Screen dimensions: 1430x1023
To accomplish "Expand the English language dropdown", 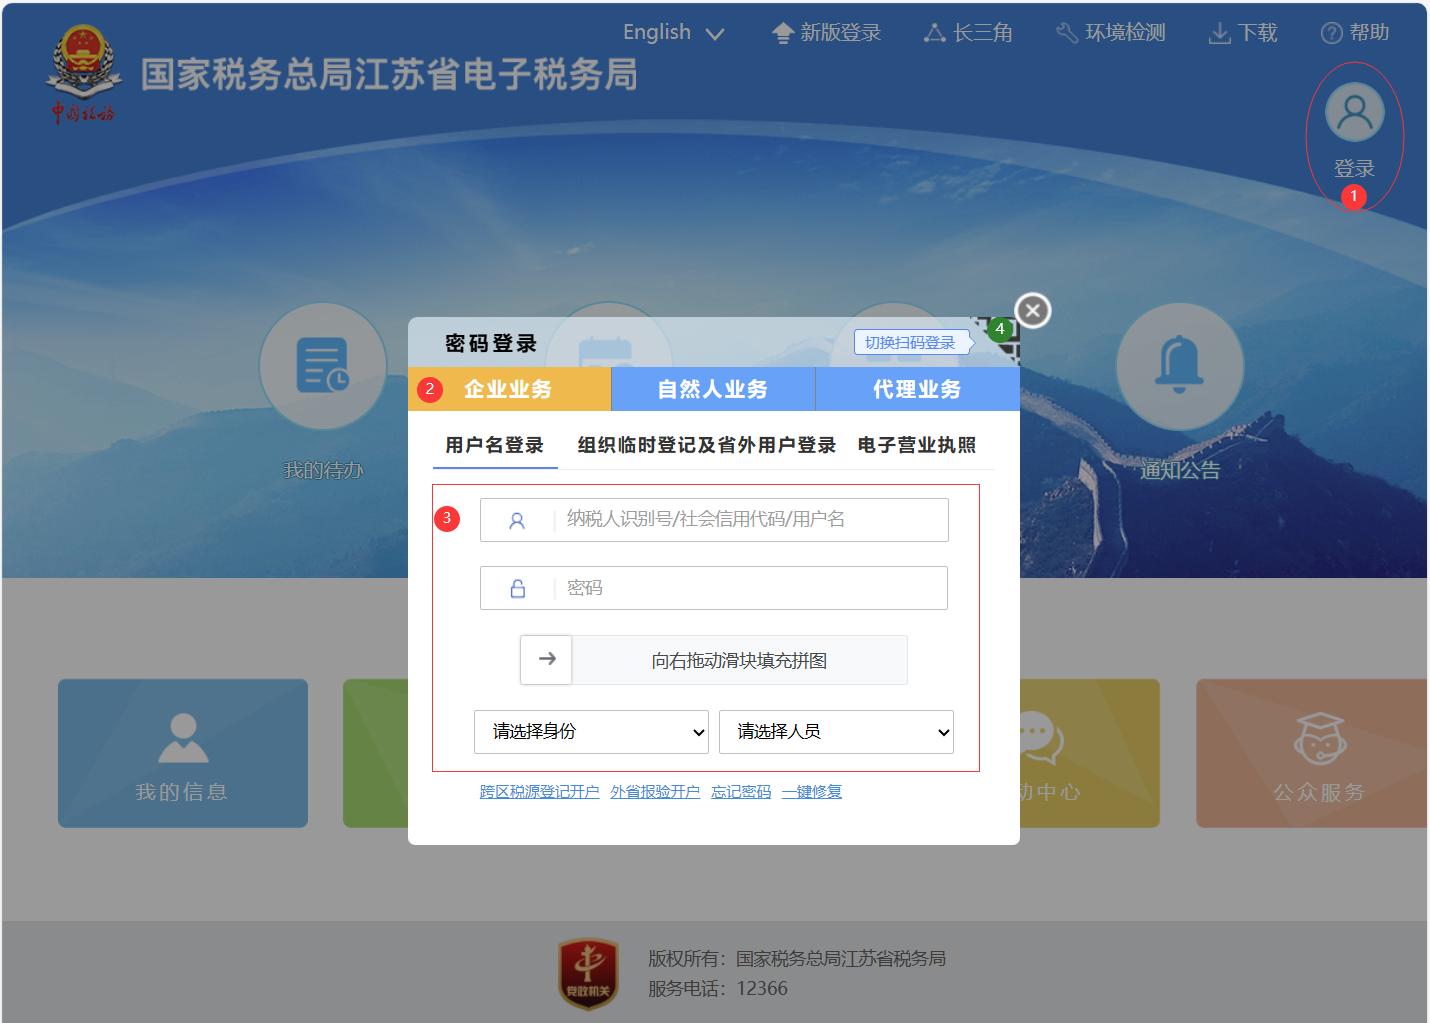I will click(673, 32).
